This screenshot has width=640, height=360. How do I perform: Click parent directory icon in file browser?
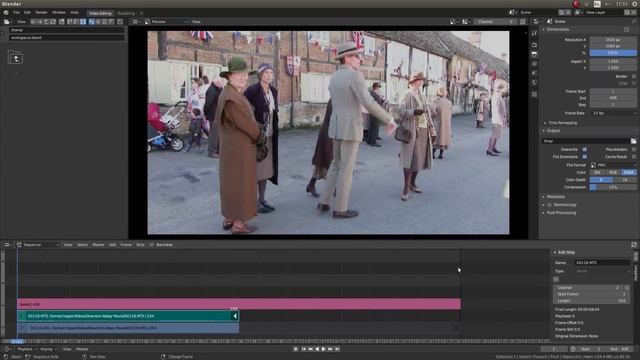pyautogui.click(x=16, y=58)
